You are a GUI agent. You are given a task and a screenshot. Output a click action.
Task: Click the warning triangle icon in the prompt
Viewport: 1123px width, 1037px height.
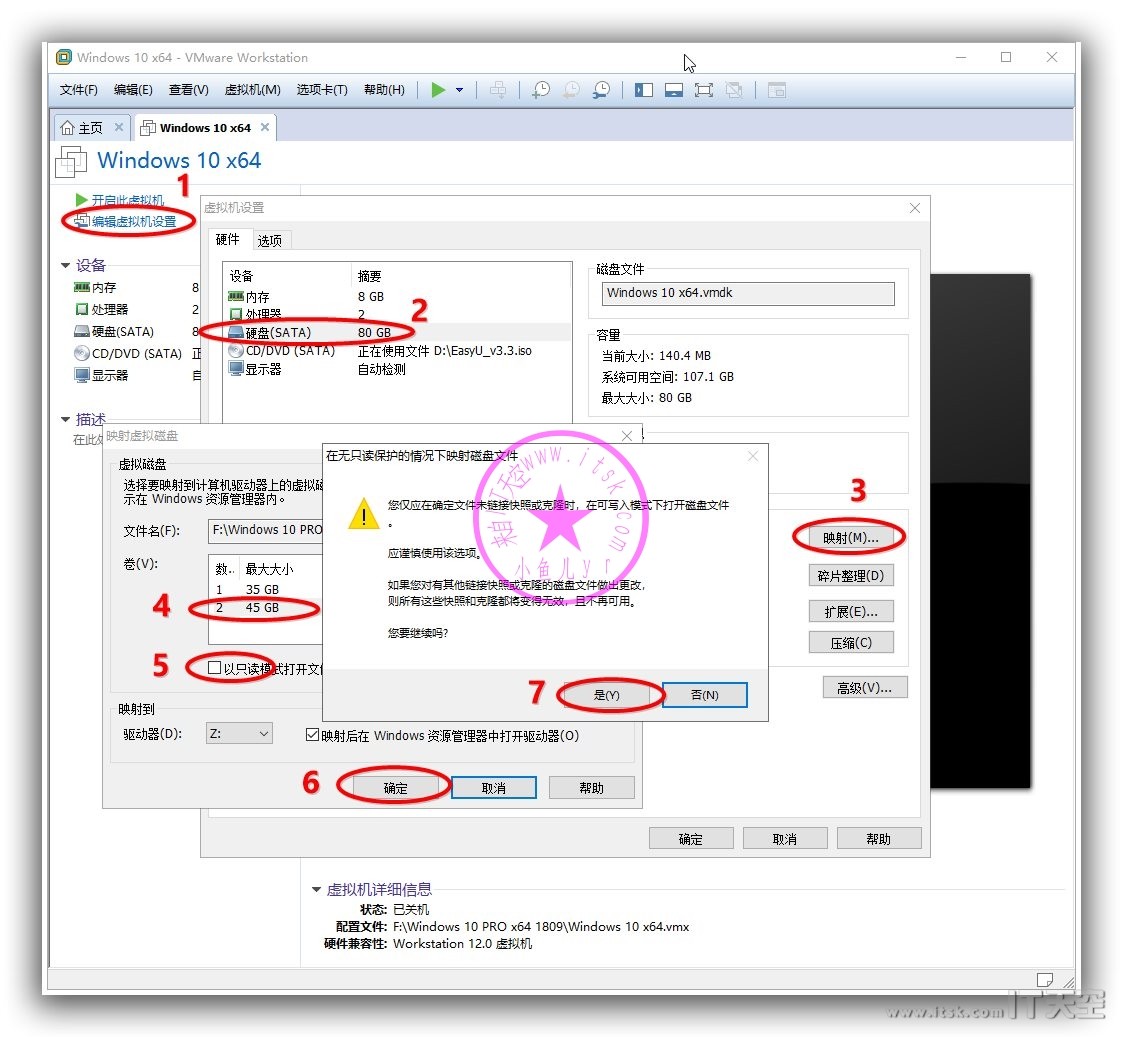[364, 513]
